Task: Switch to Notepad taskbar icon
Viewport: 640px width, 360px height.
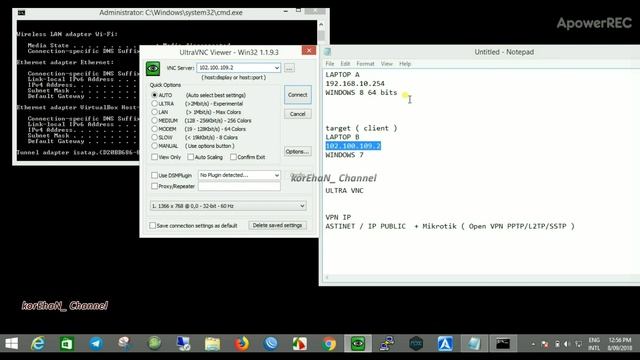Action: pos(474,344)
